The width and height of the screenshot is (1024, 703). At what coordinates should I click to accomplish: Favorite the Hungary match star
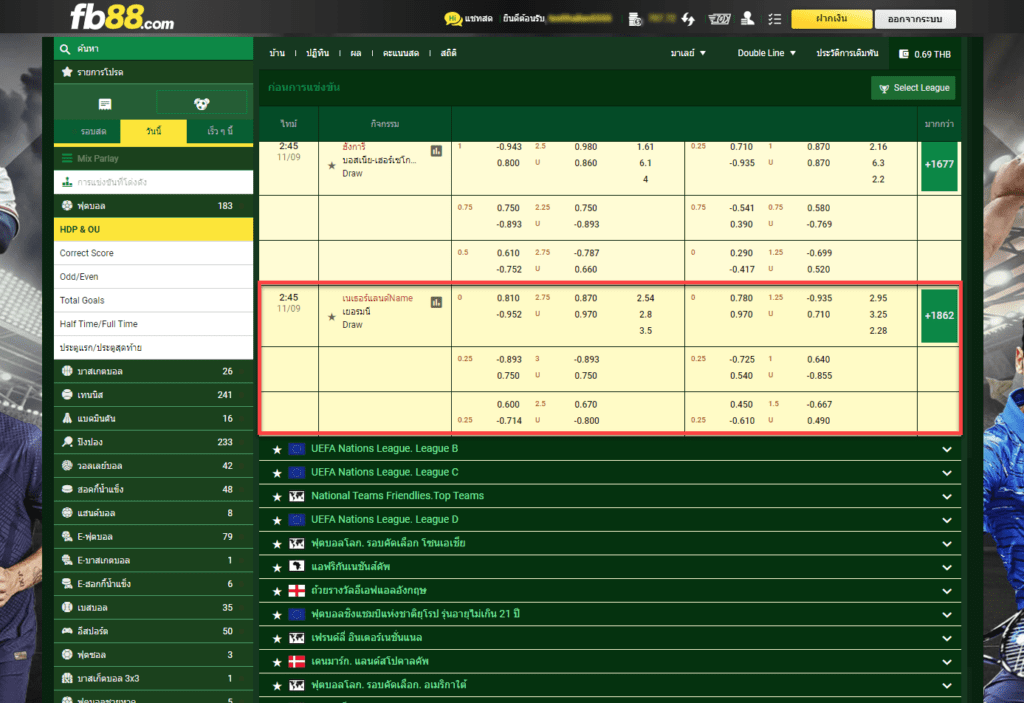coord(332,166)
